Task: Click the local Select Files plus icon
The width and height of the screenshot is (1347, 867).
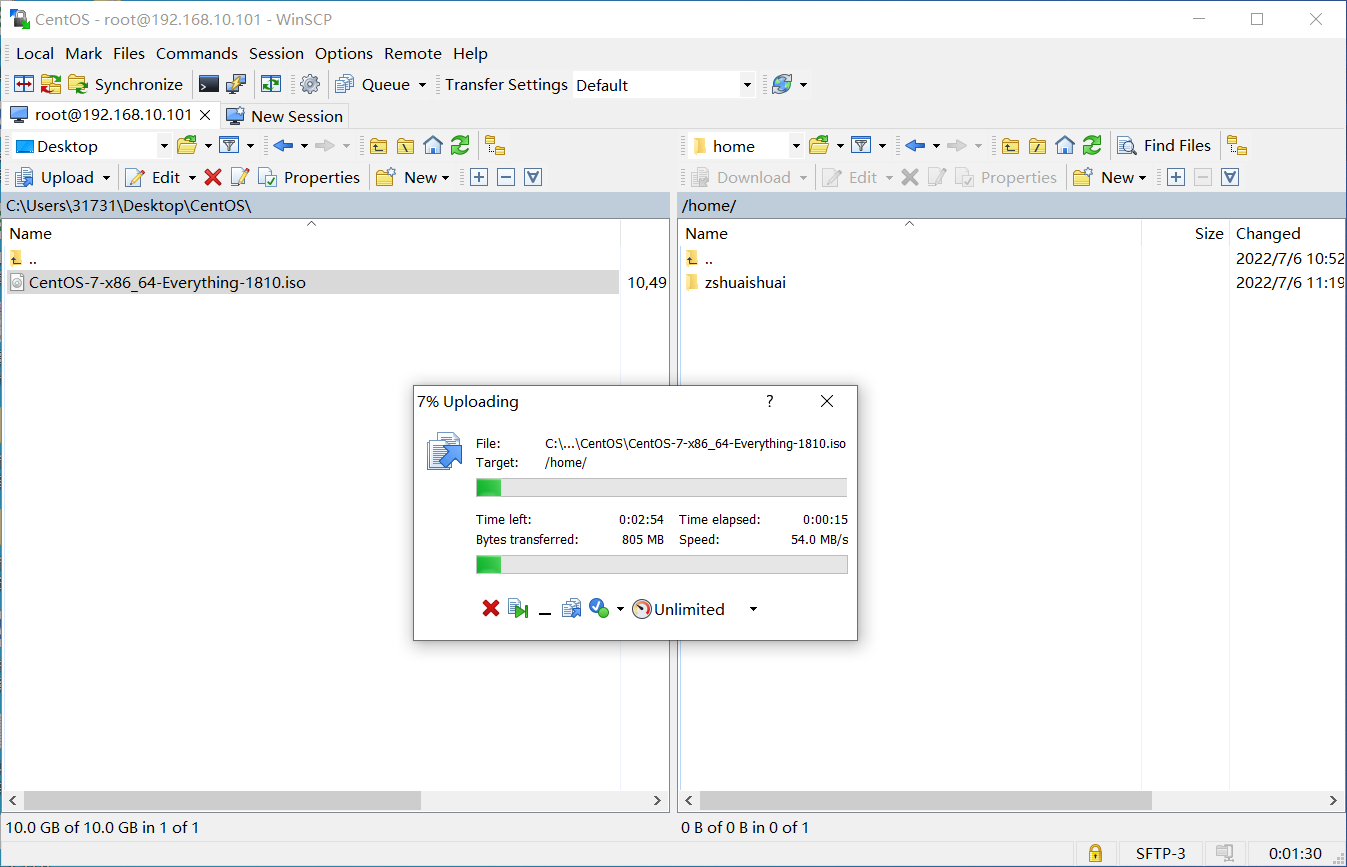Action: pos(479,177)
